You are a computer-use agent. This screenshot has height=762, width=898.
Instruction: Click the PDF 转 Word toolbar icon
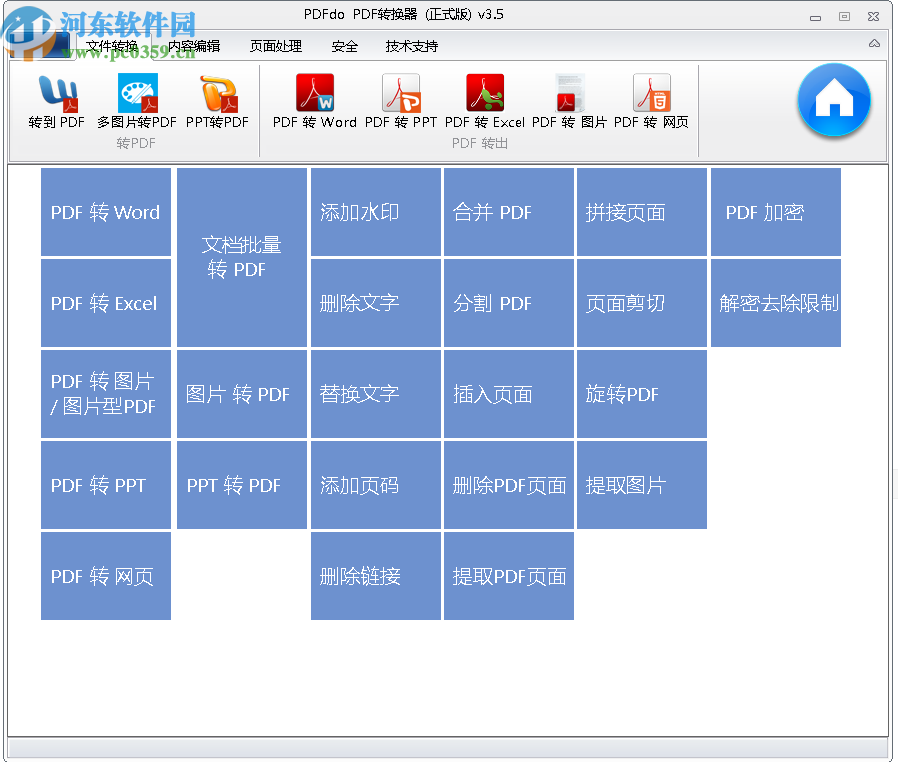tap(314, 103)
